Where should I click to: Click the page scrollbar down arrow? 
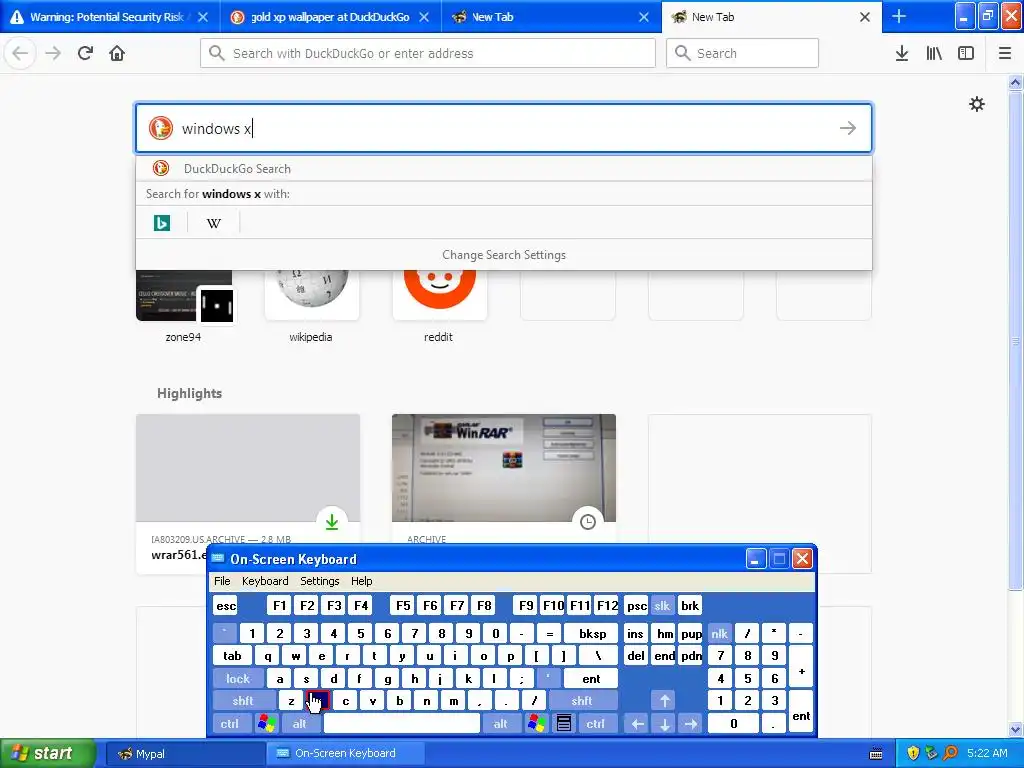[x=1016, y=729]
